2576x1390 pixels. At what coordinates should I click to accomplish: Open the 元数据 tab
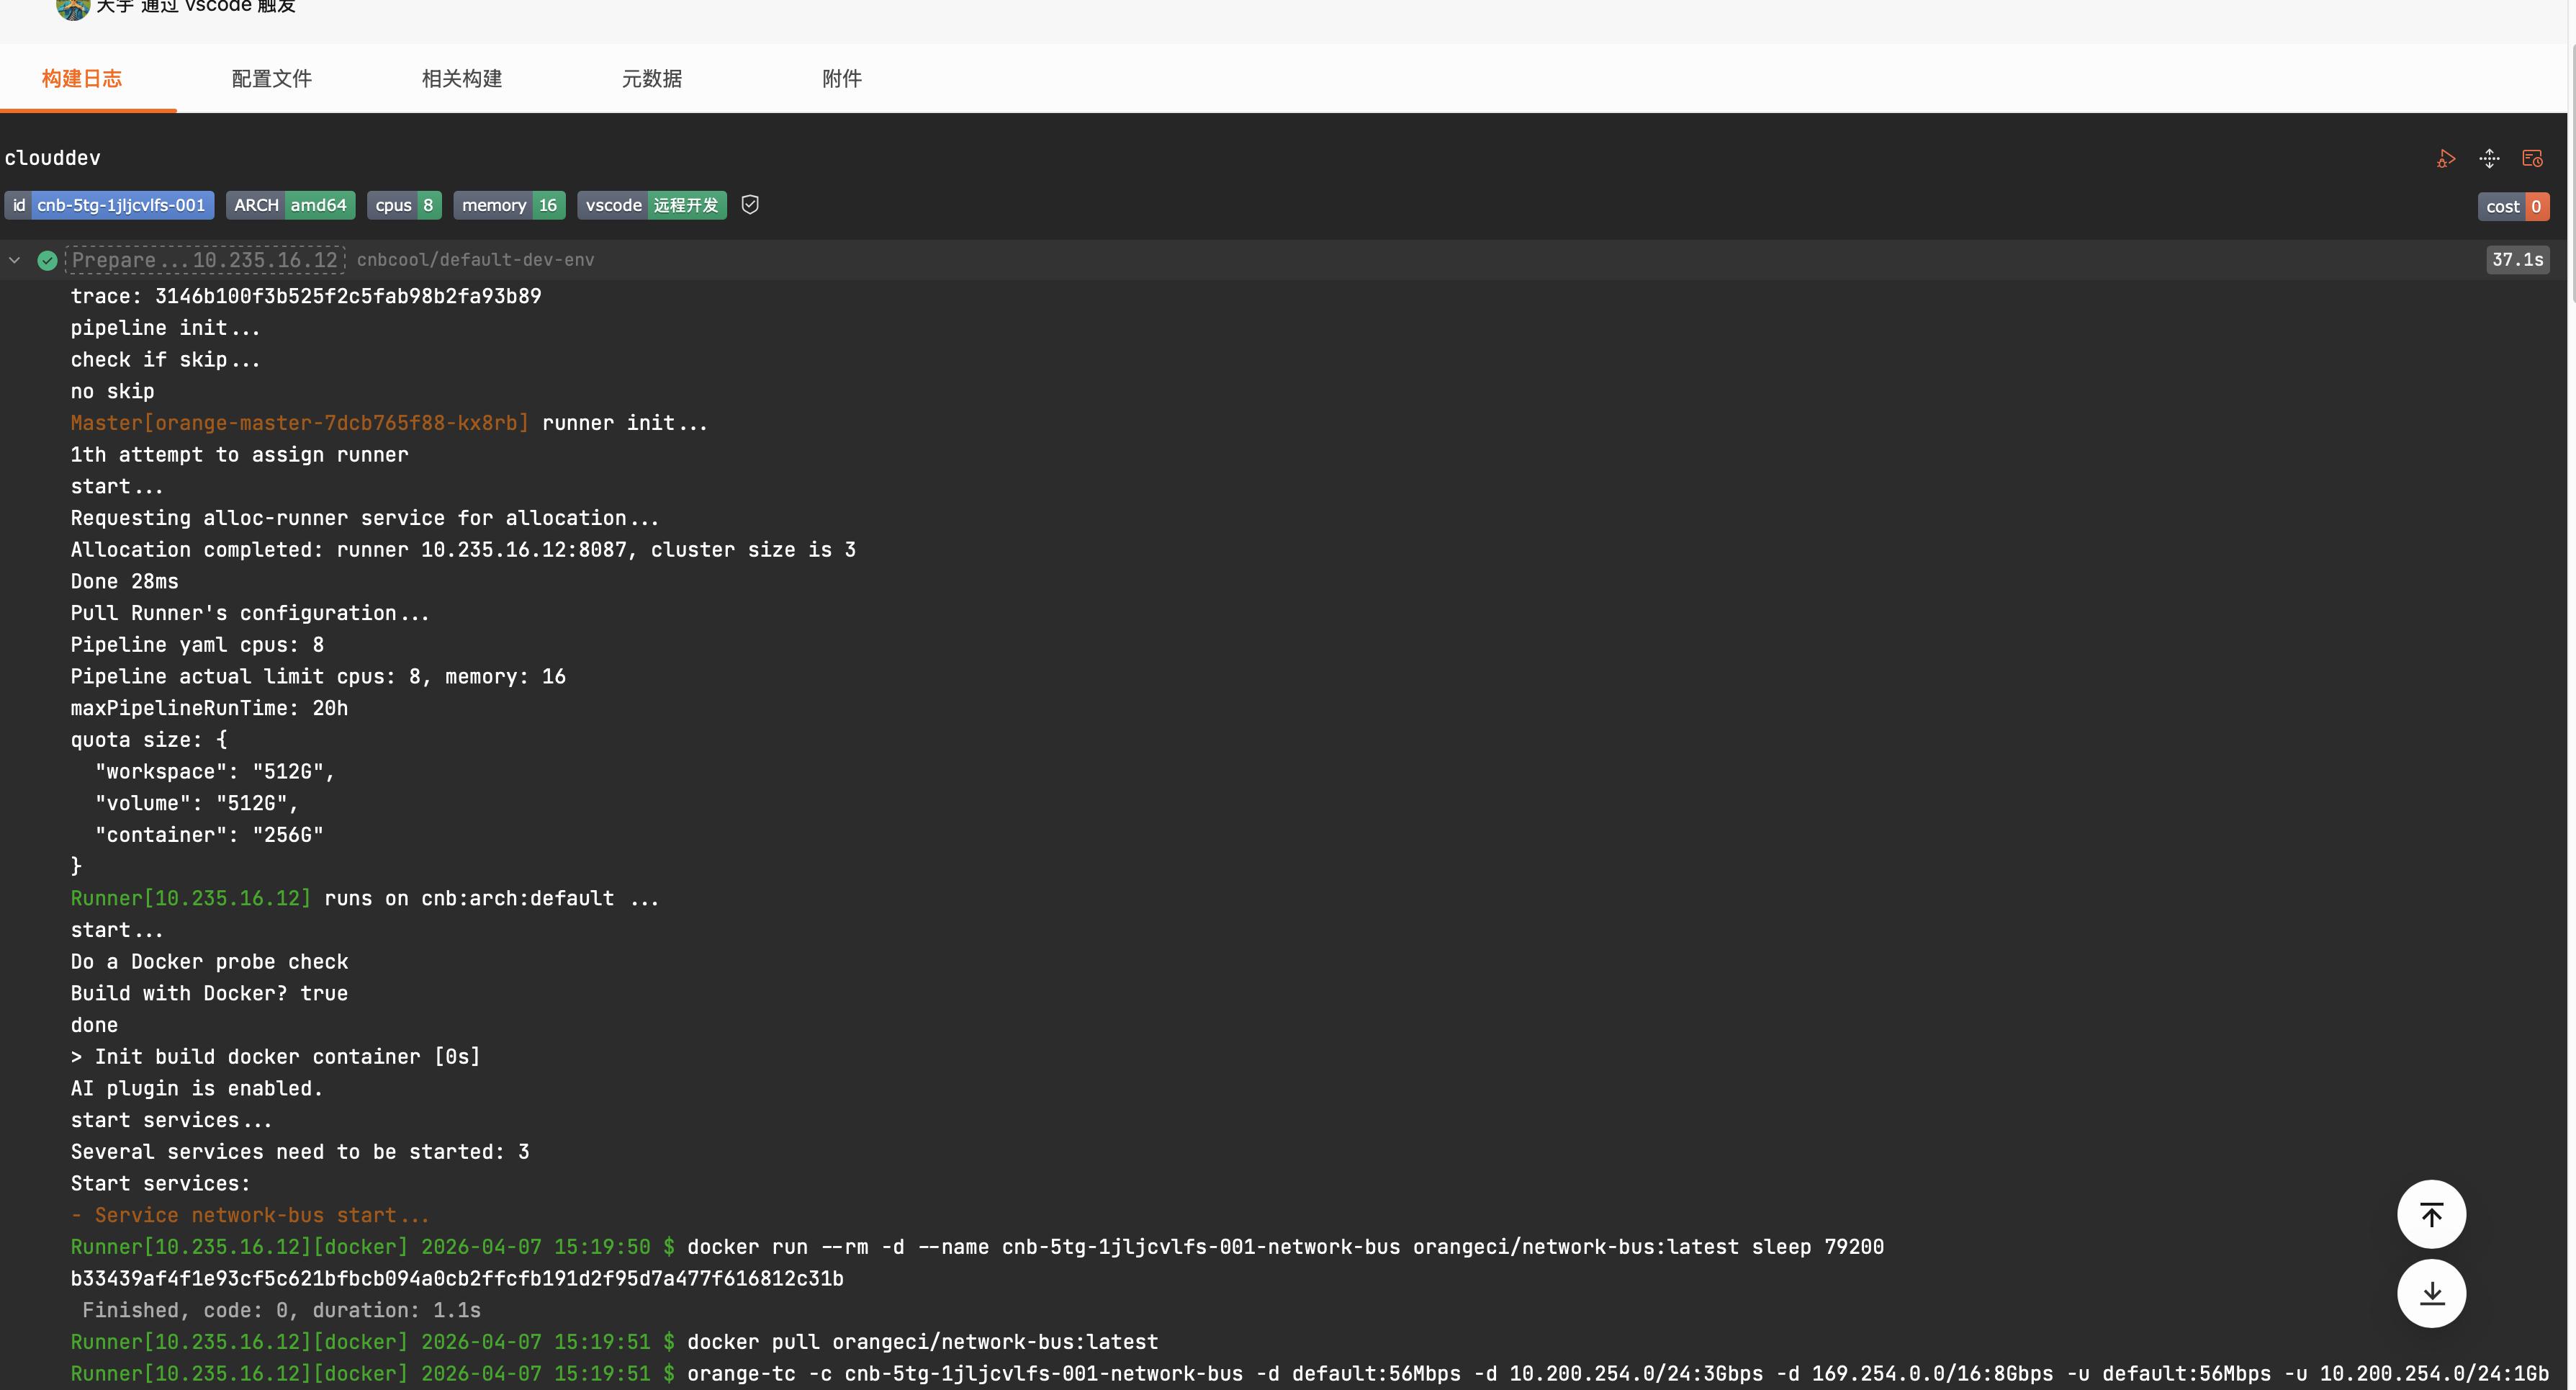coord(651,79)
